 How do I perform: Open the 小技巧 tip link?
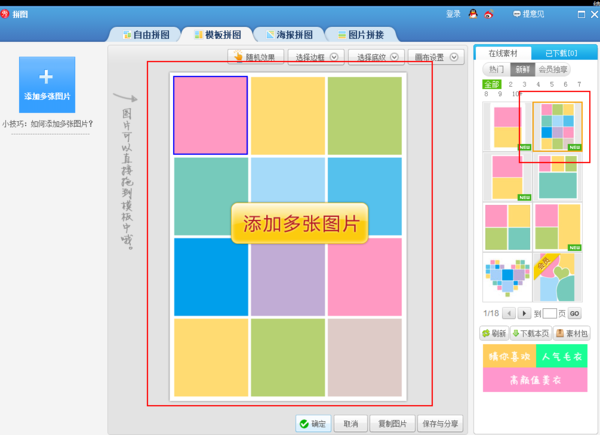[48, 124]
